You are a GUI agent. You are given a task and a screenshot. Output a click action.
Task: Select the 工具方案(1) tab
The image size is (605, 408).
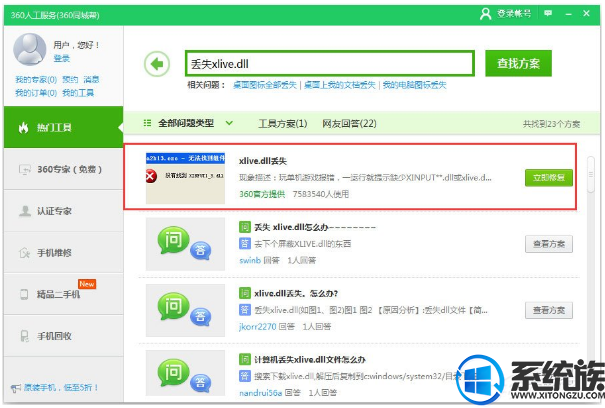click(x=283, y=124)
